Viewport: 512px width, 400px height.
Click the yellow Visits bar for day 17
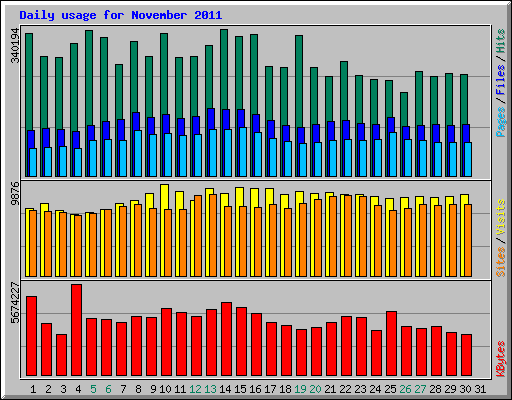click(x=270, y=196)
